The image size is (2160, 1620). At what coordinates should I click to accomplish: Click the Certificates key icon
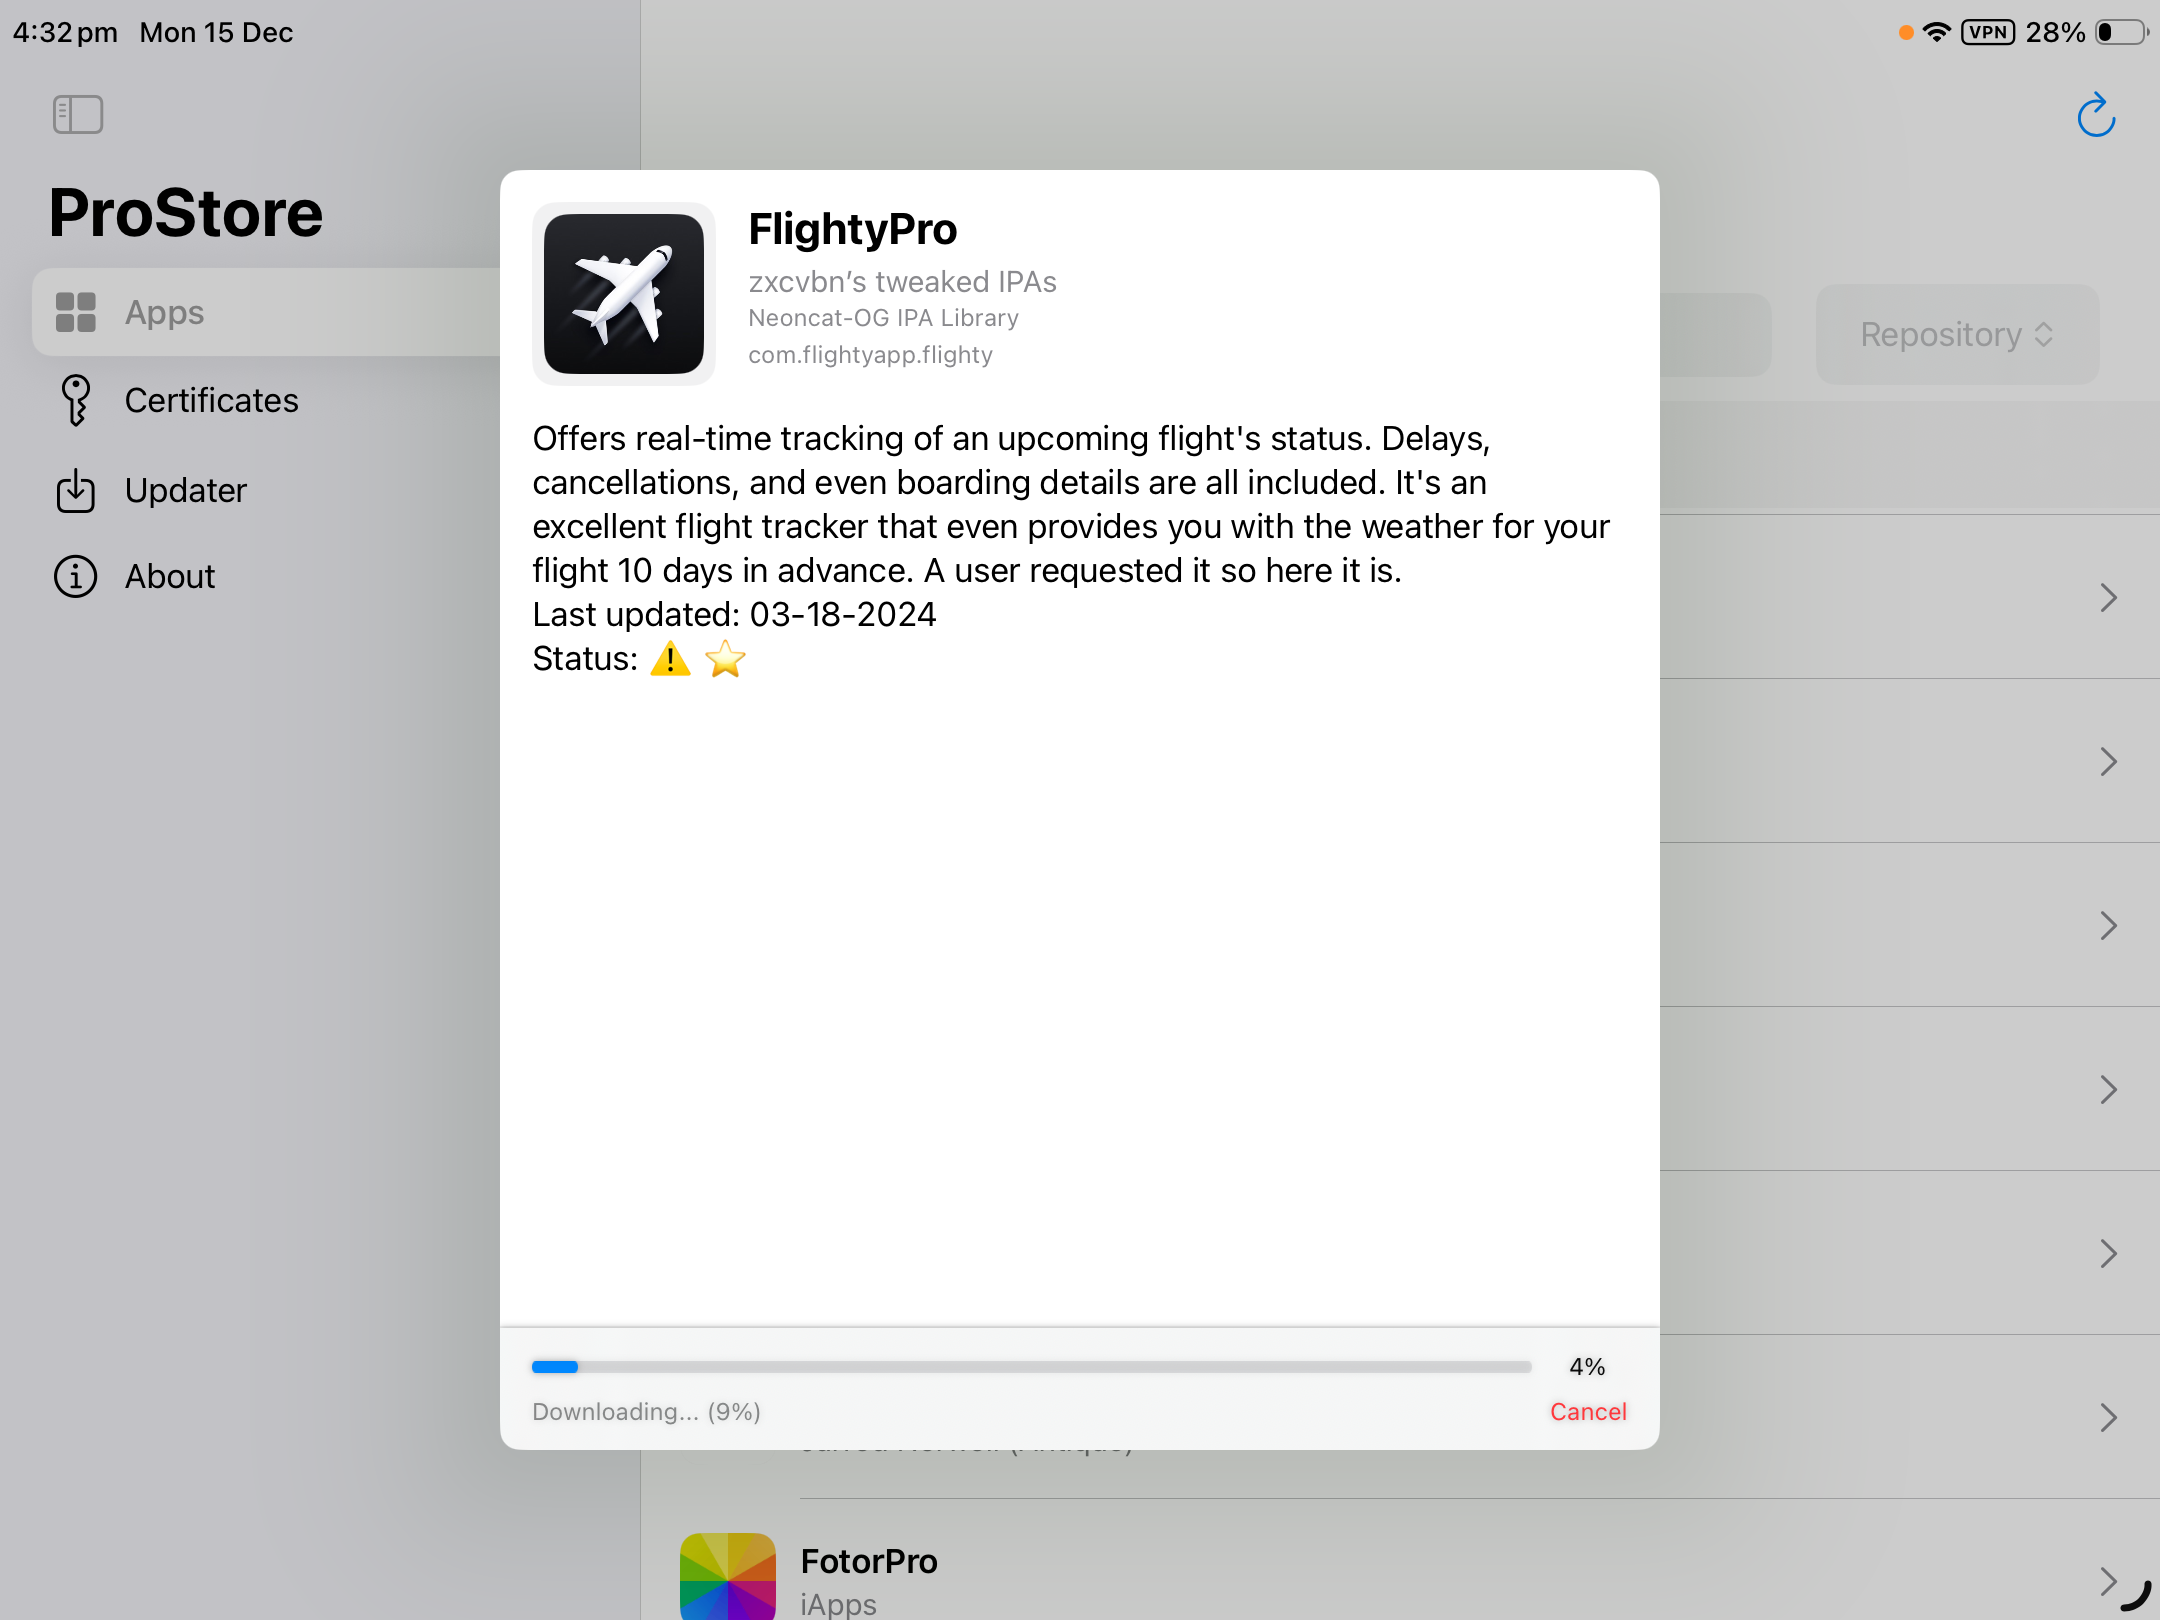(76, 400)
